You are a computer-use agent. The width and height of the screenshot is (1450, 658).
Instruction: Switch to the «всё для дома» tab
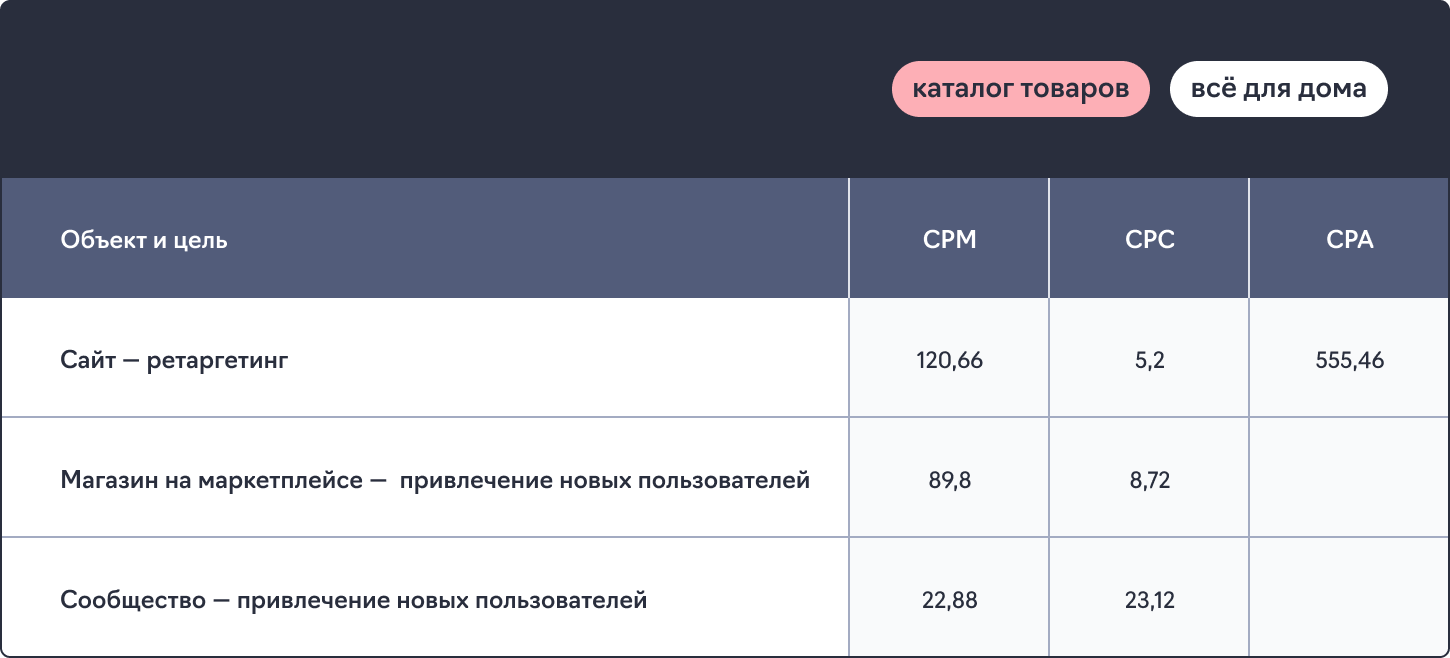pos(1278,89)
